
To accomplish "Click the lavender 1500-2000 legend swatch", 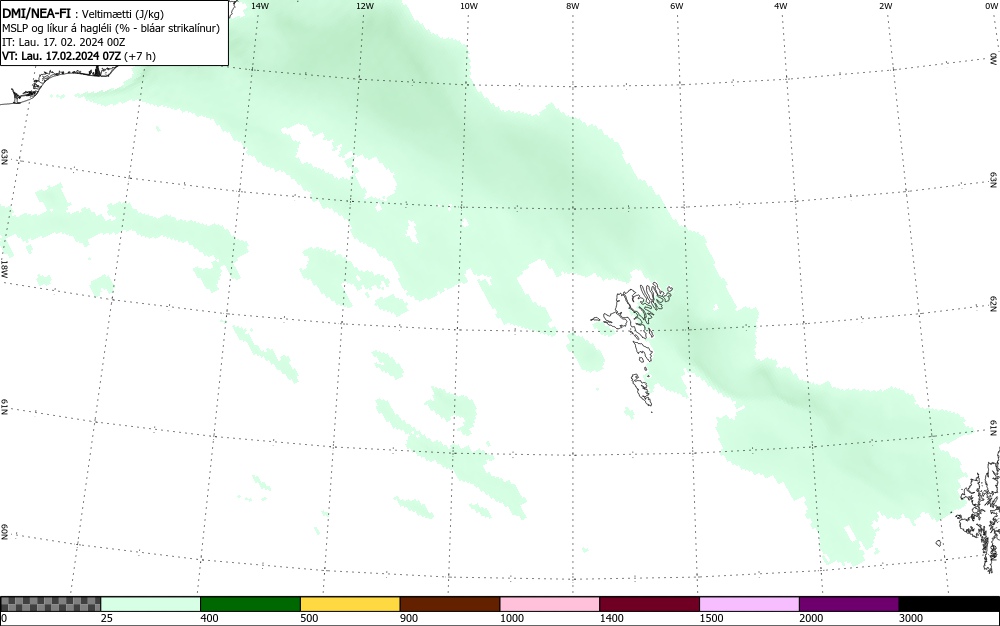I will click(x=749, y=604).
